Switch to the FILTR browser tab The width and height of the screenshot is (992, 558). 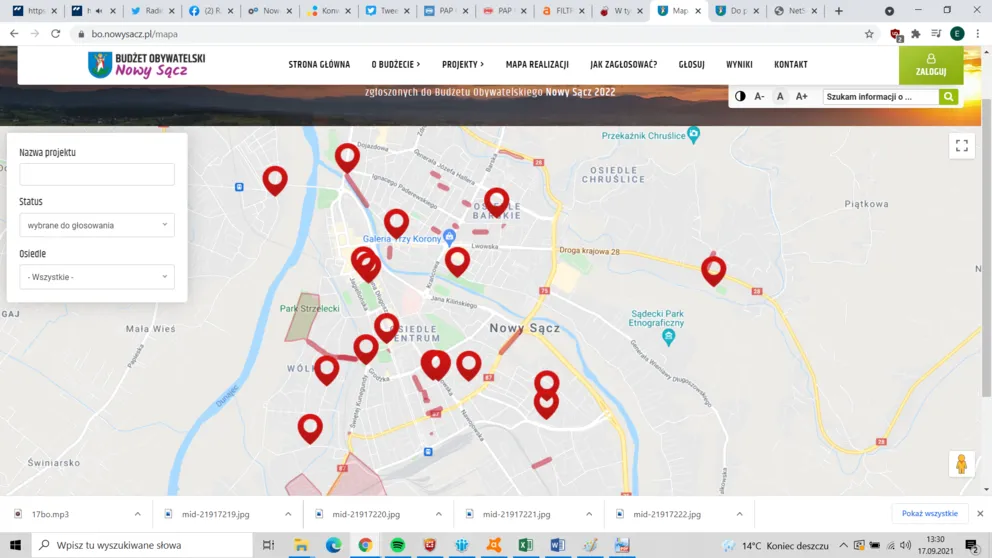coord(562,11)
